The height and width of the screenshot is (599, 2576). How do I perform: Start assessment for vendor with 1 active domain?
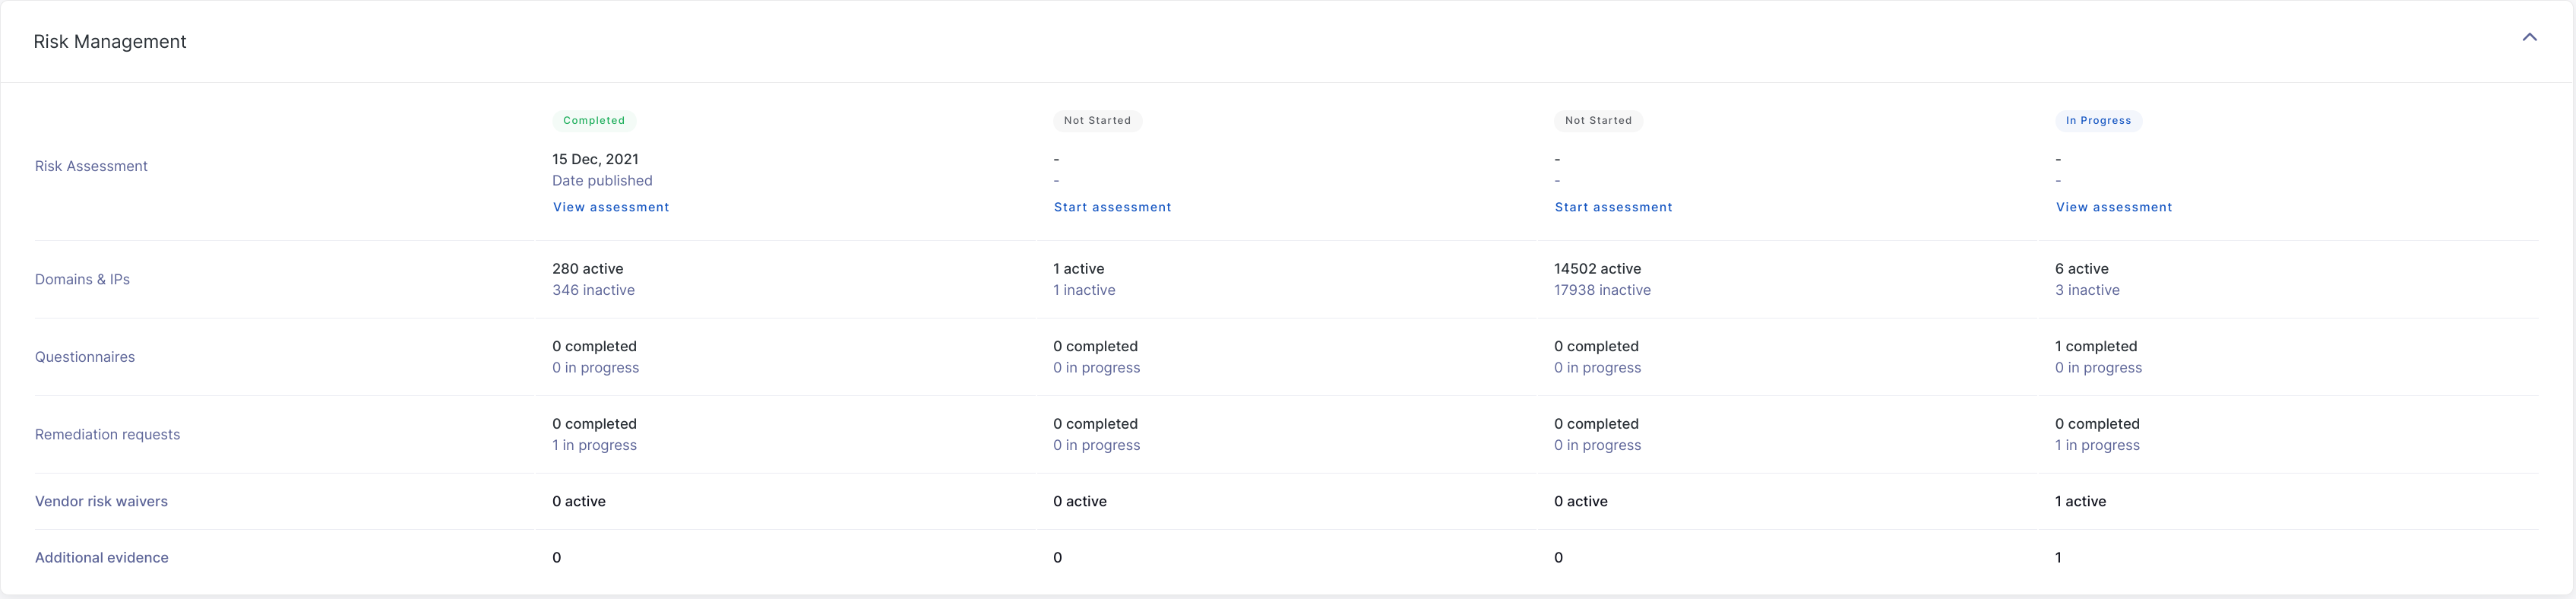click(1112, 207)
